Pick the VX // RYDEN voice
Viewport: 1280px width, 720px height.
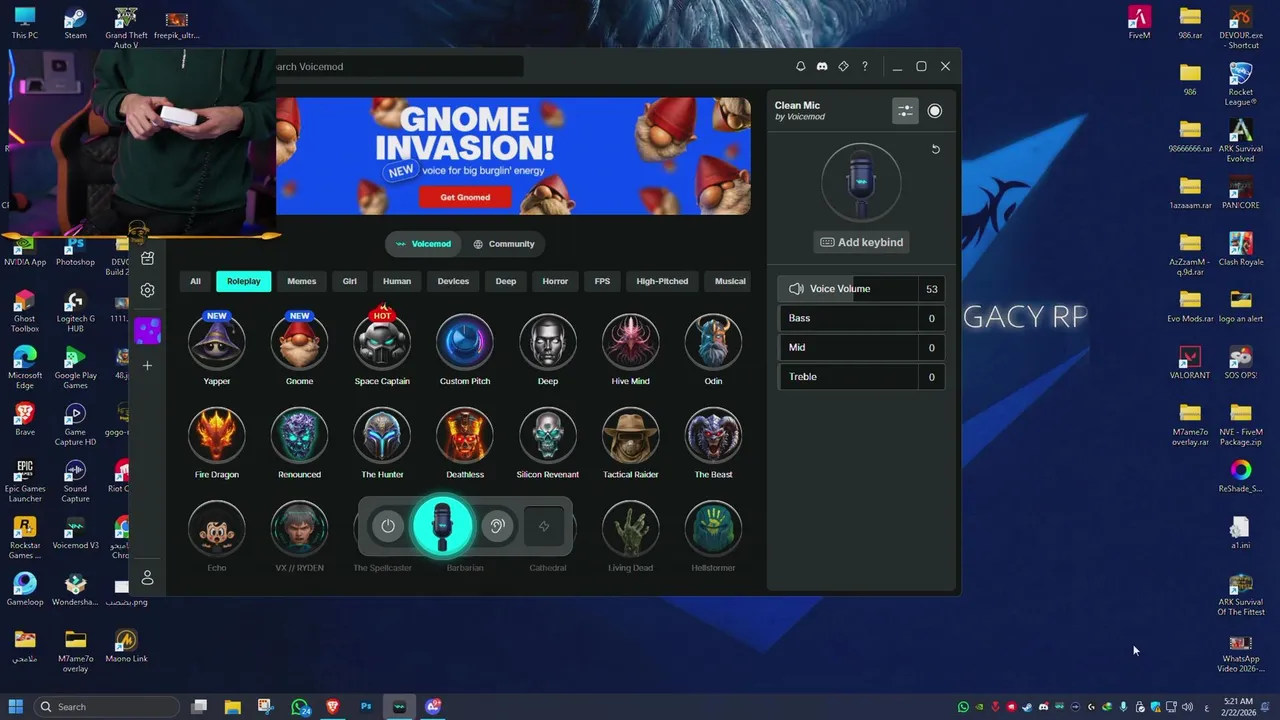click(x=299, y=528)
